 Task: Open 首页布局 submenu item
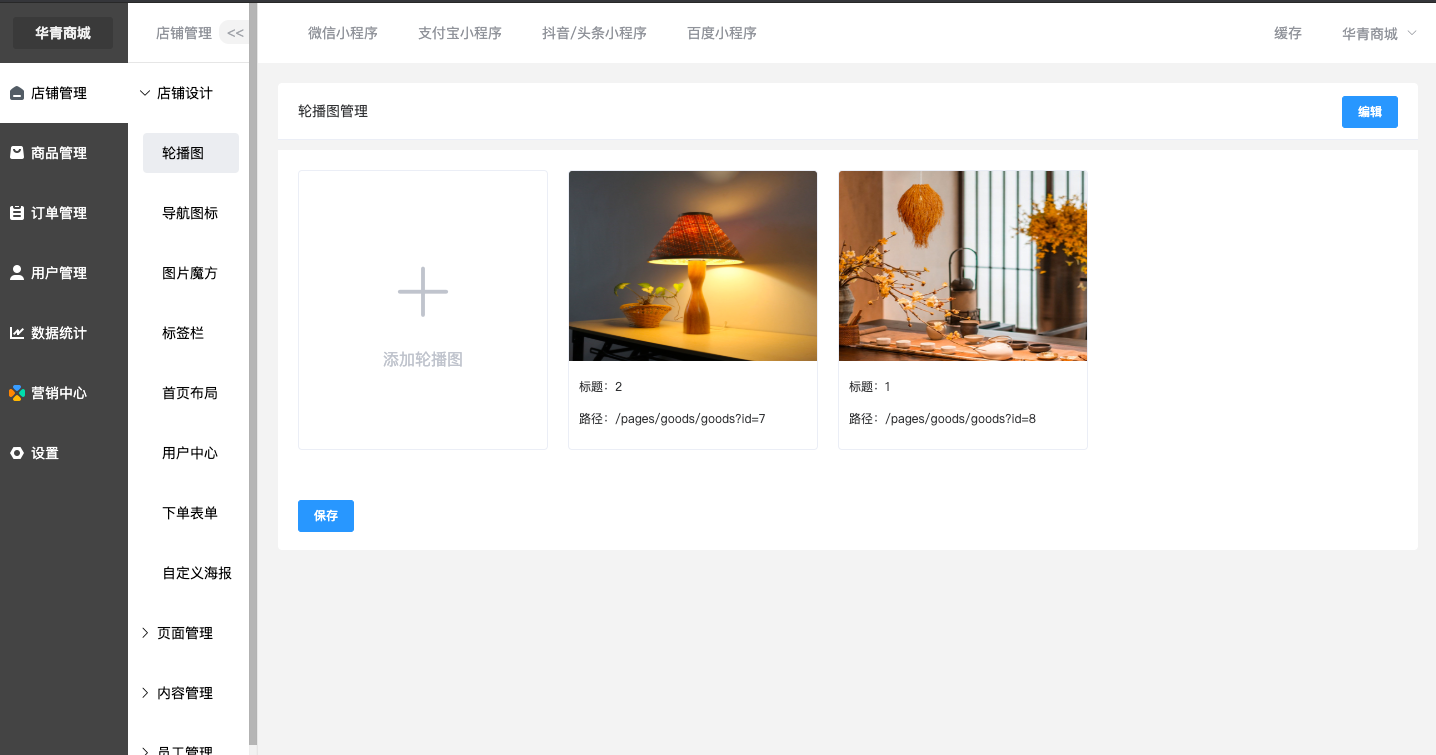click(190, 393)
